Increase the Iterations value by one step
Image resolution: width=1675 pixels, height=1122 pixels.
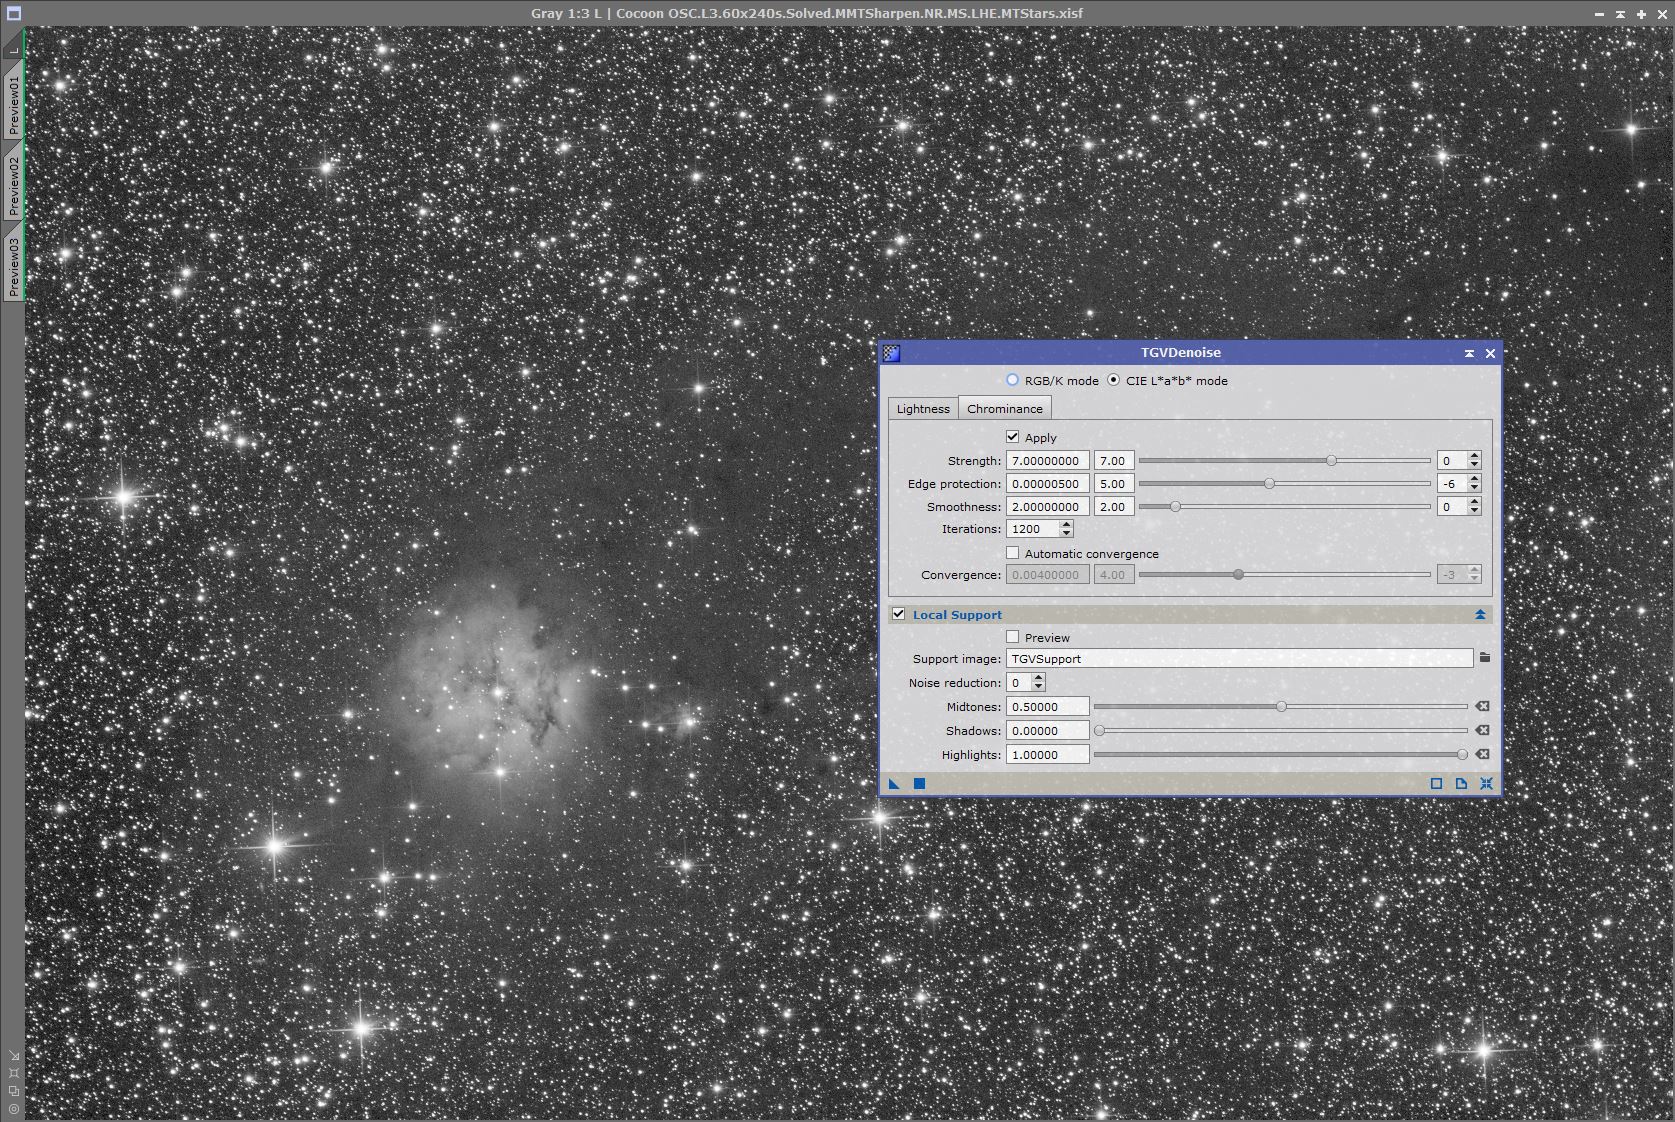click(1066, 524)
